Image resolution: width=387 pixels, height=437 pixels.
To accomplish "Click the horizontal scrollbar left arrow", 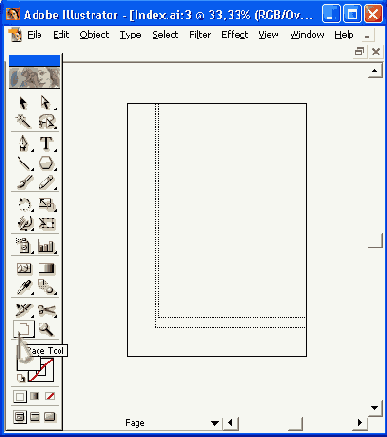I will (230, 423).
